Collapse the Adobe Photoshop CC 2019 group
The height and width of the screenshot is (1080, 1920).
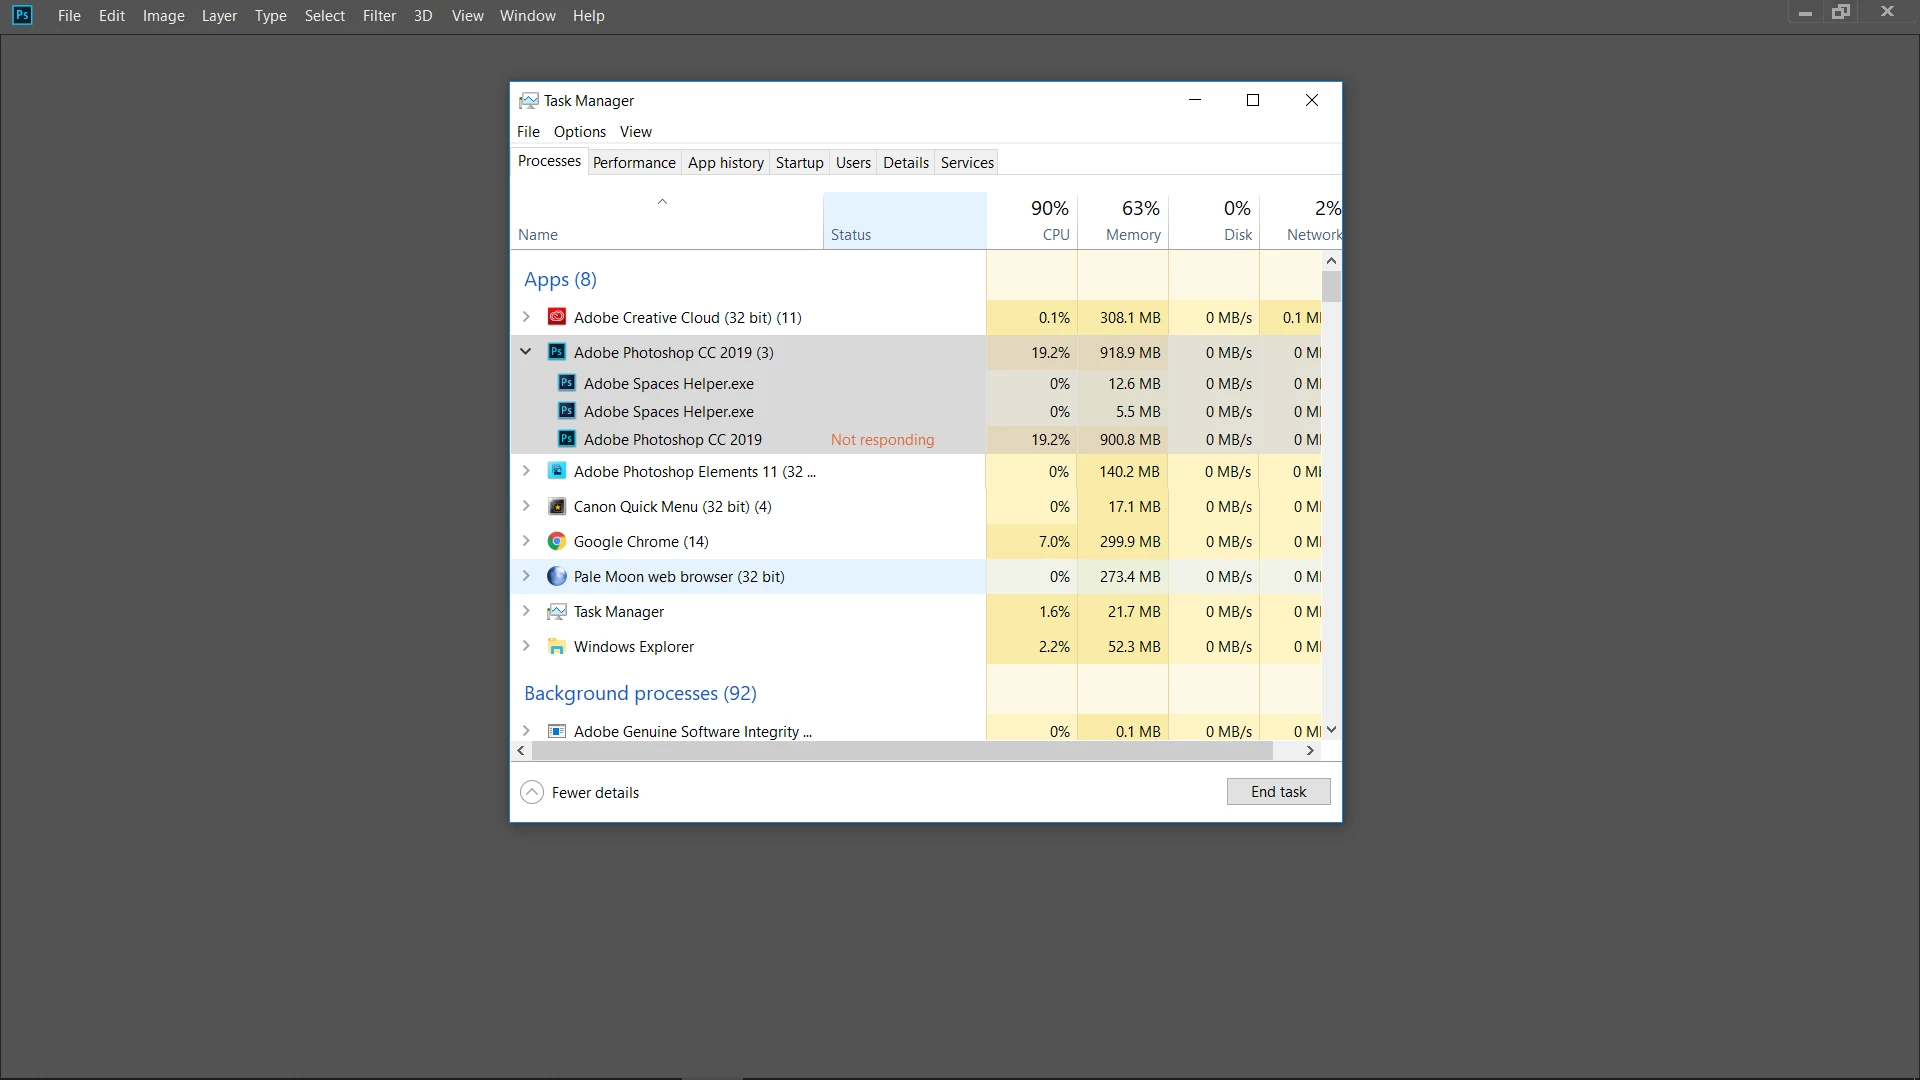click(526, 352)
